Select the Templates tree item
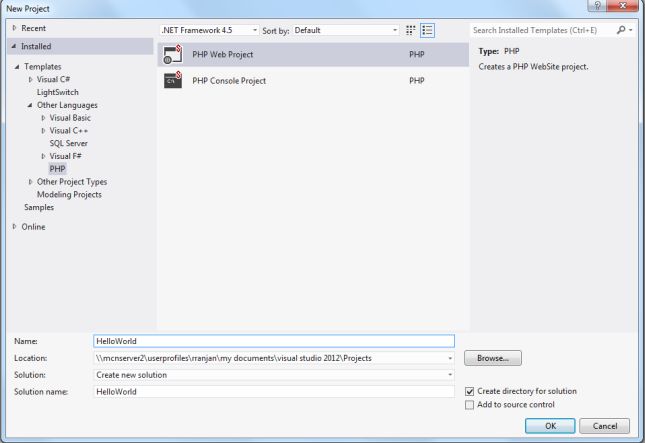This screenshot has height=443, width=645. pos(42,67)
